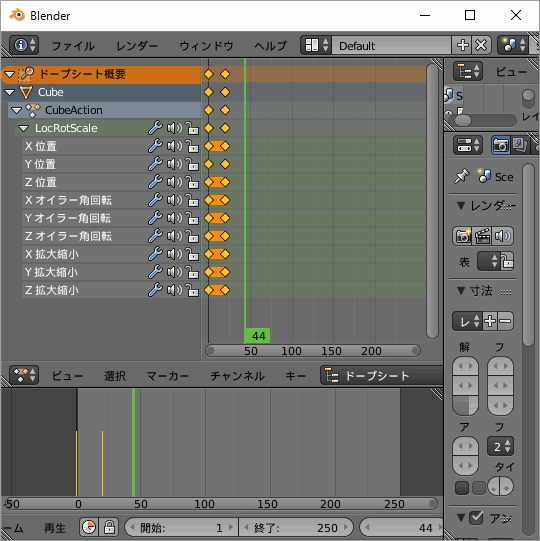Open the dope sheet editor type selector

24,375
